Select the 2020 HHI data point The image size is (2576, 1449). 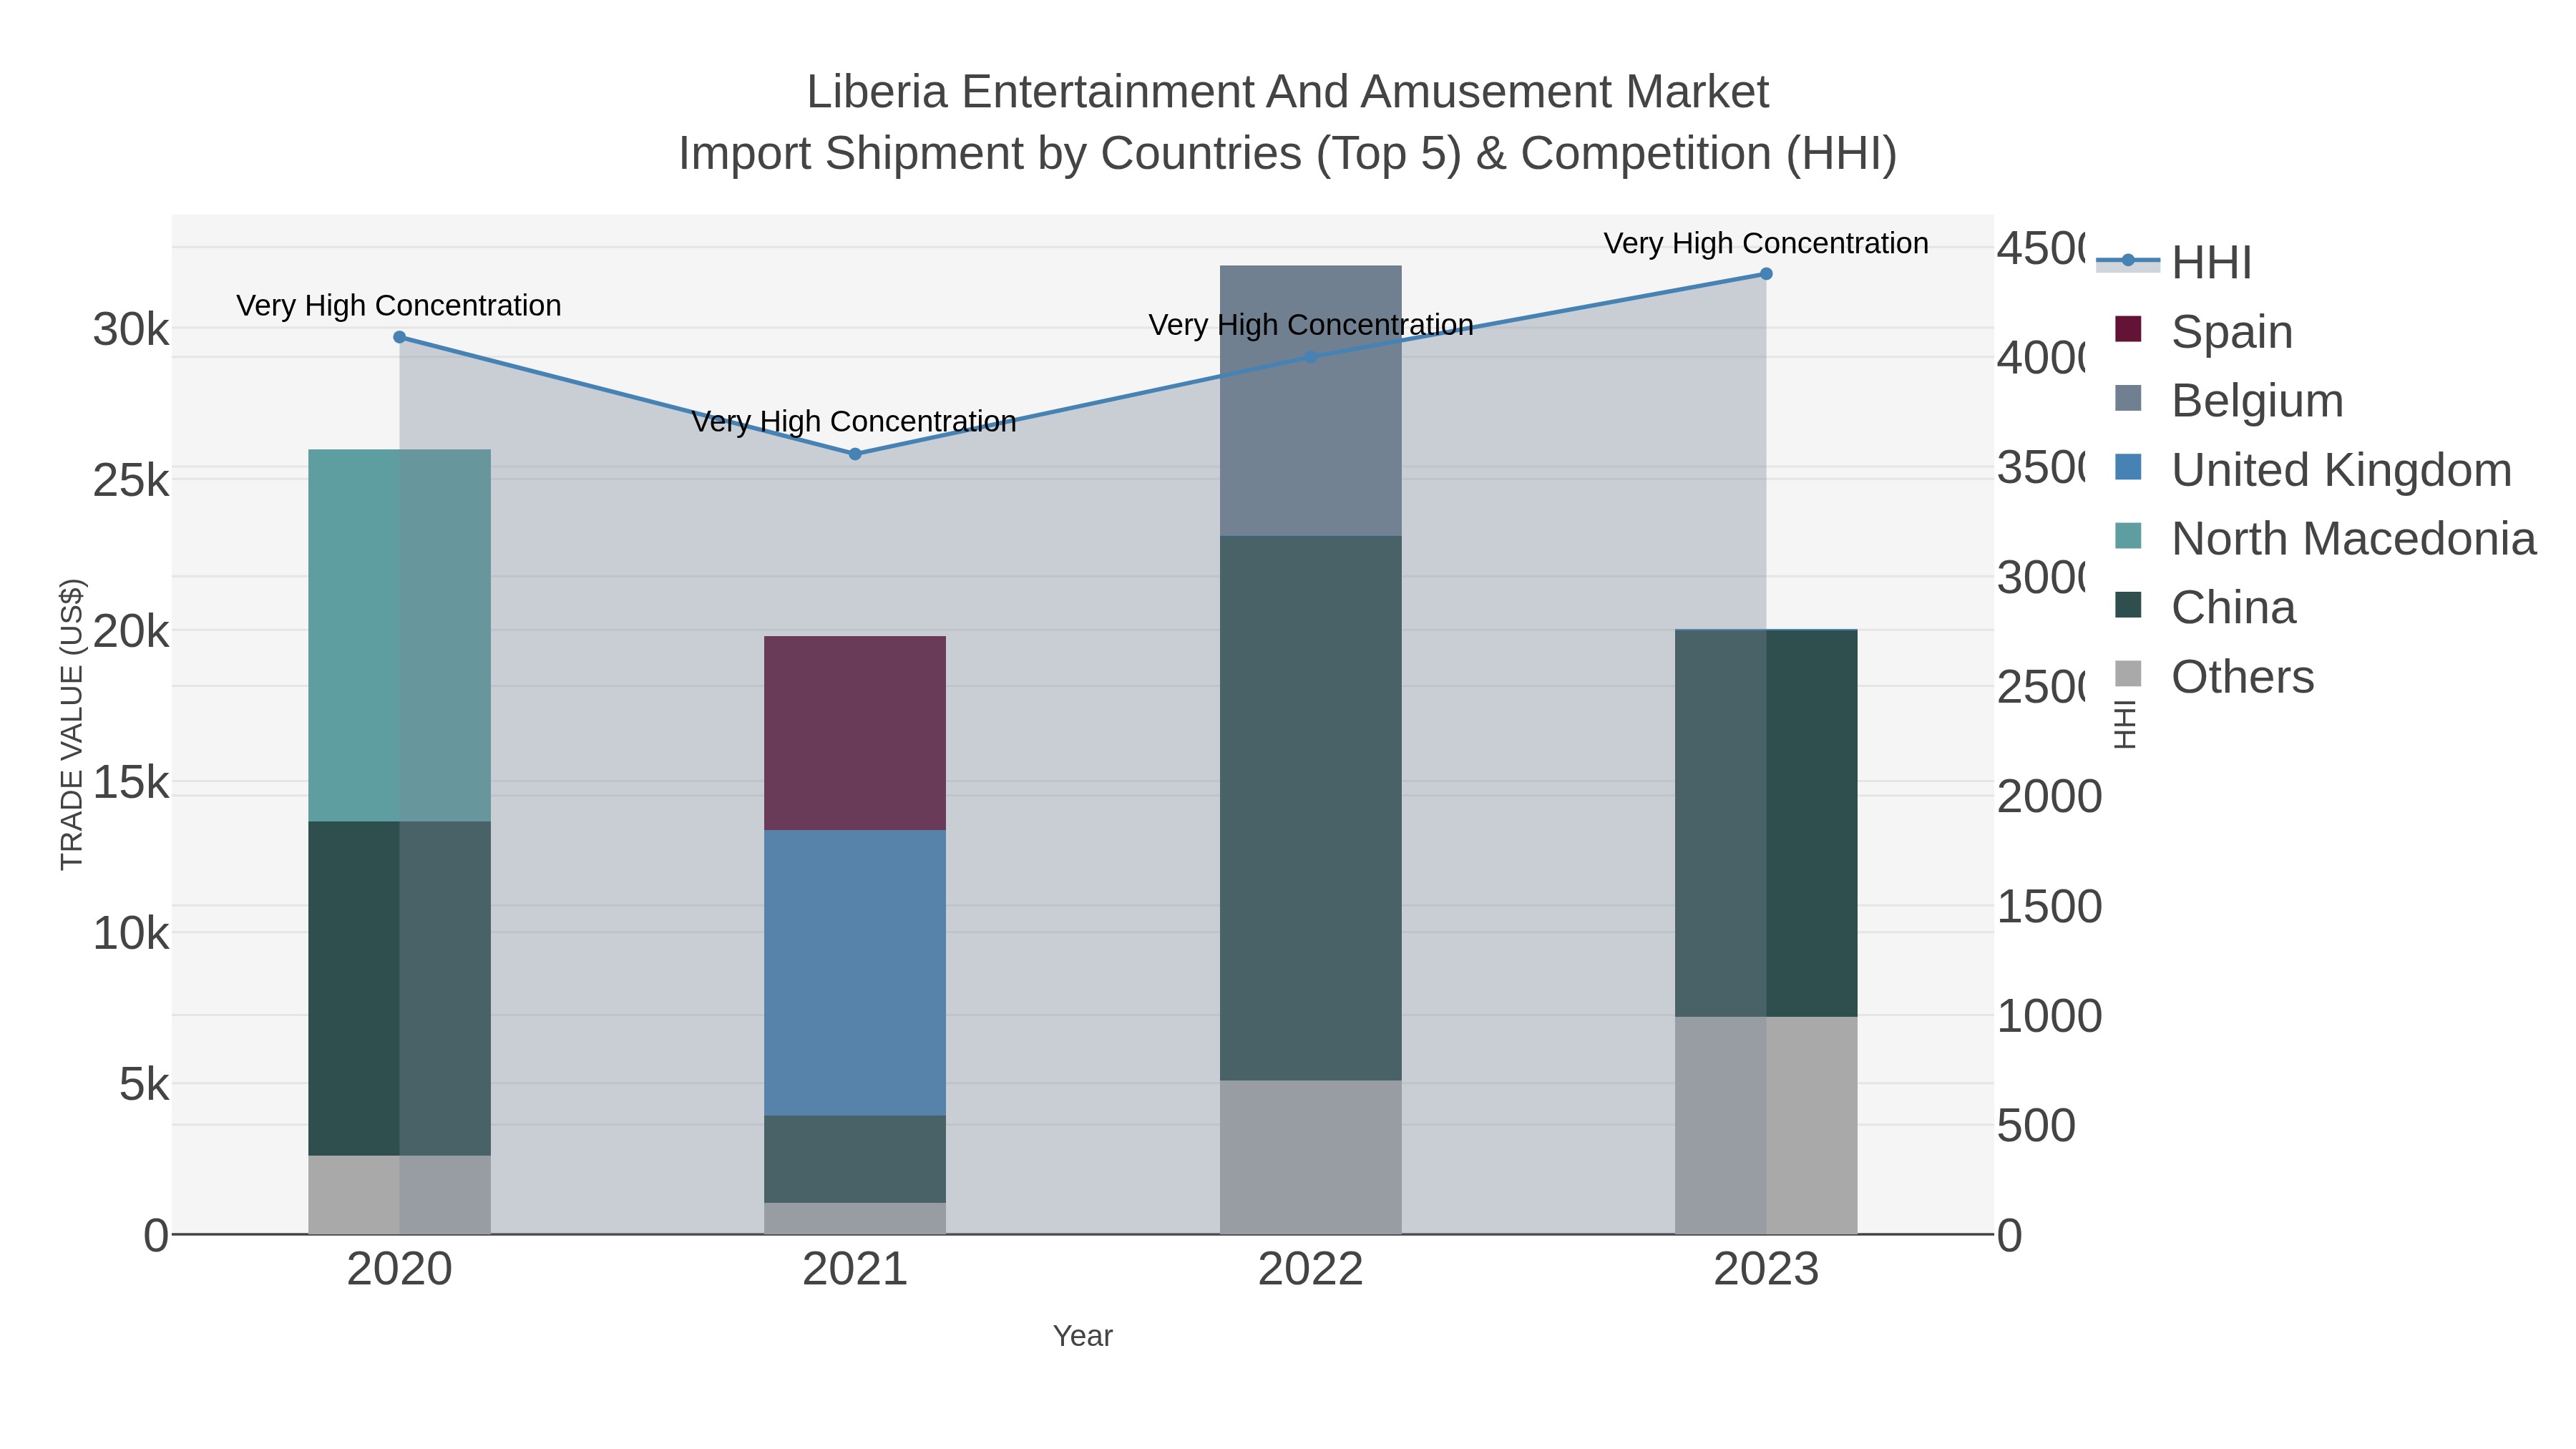click(x=399, y=337)
